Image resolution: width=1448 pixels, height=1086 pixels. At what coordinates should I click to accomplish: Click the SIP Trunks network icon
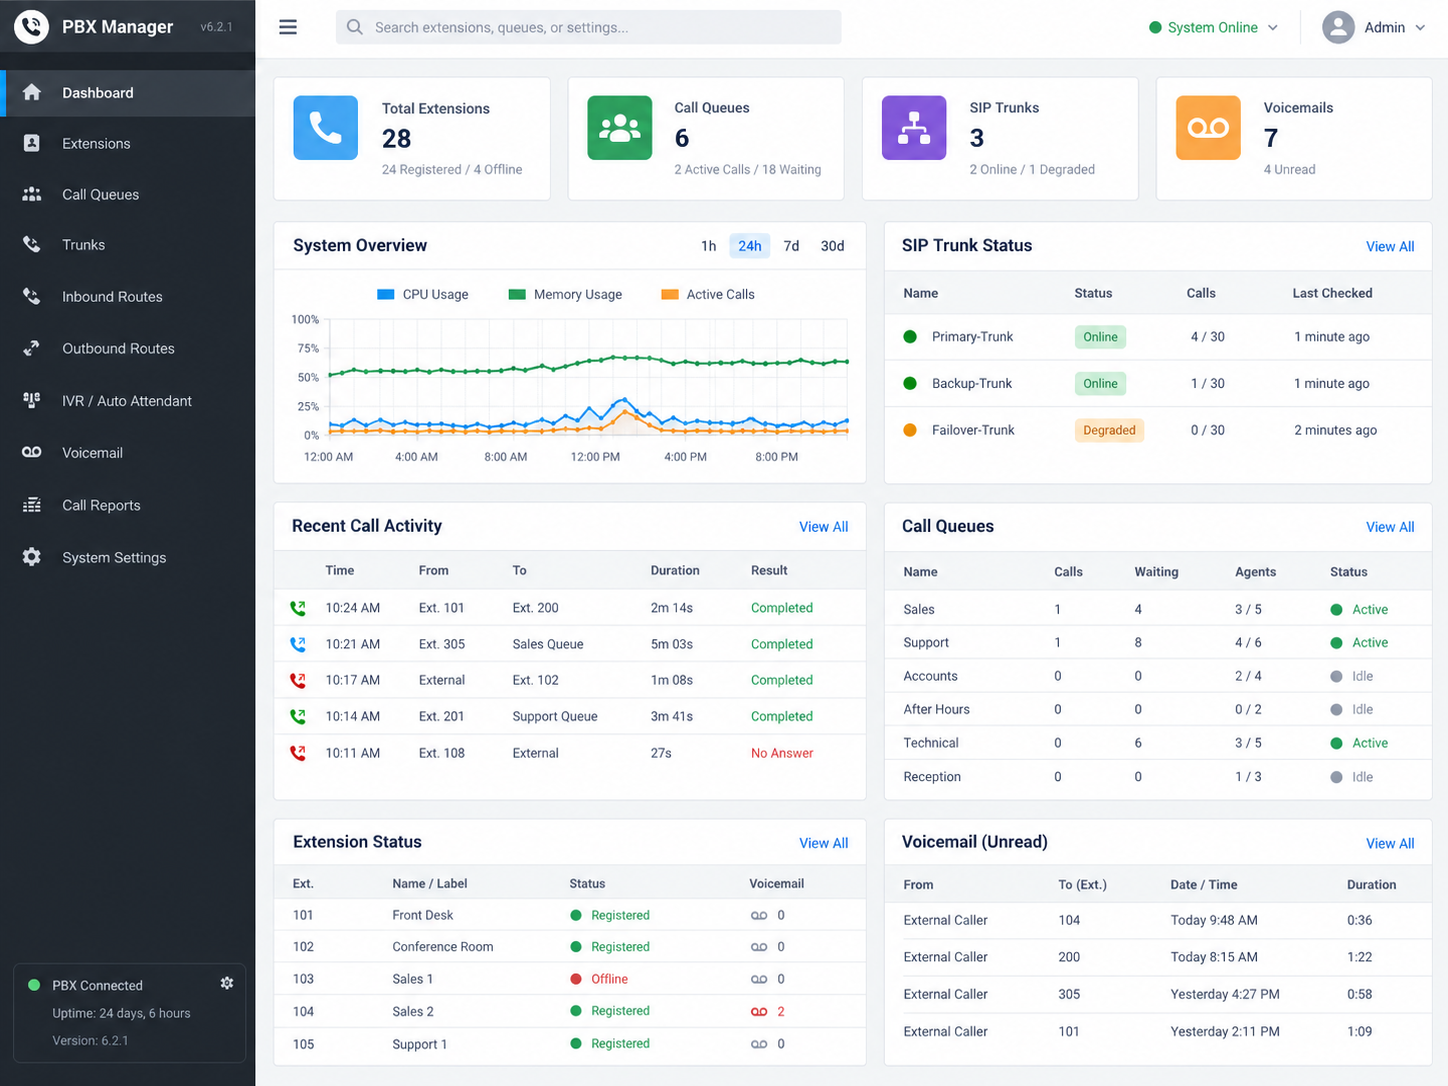[914, 128]
